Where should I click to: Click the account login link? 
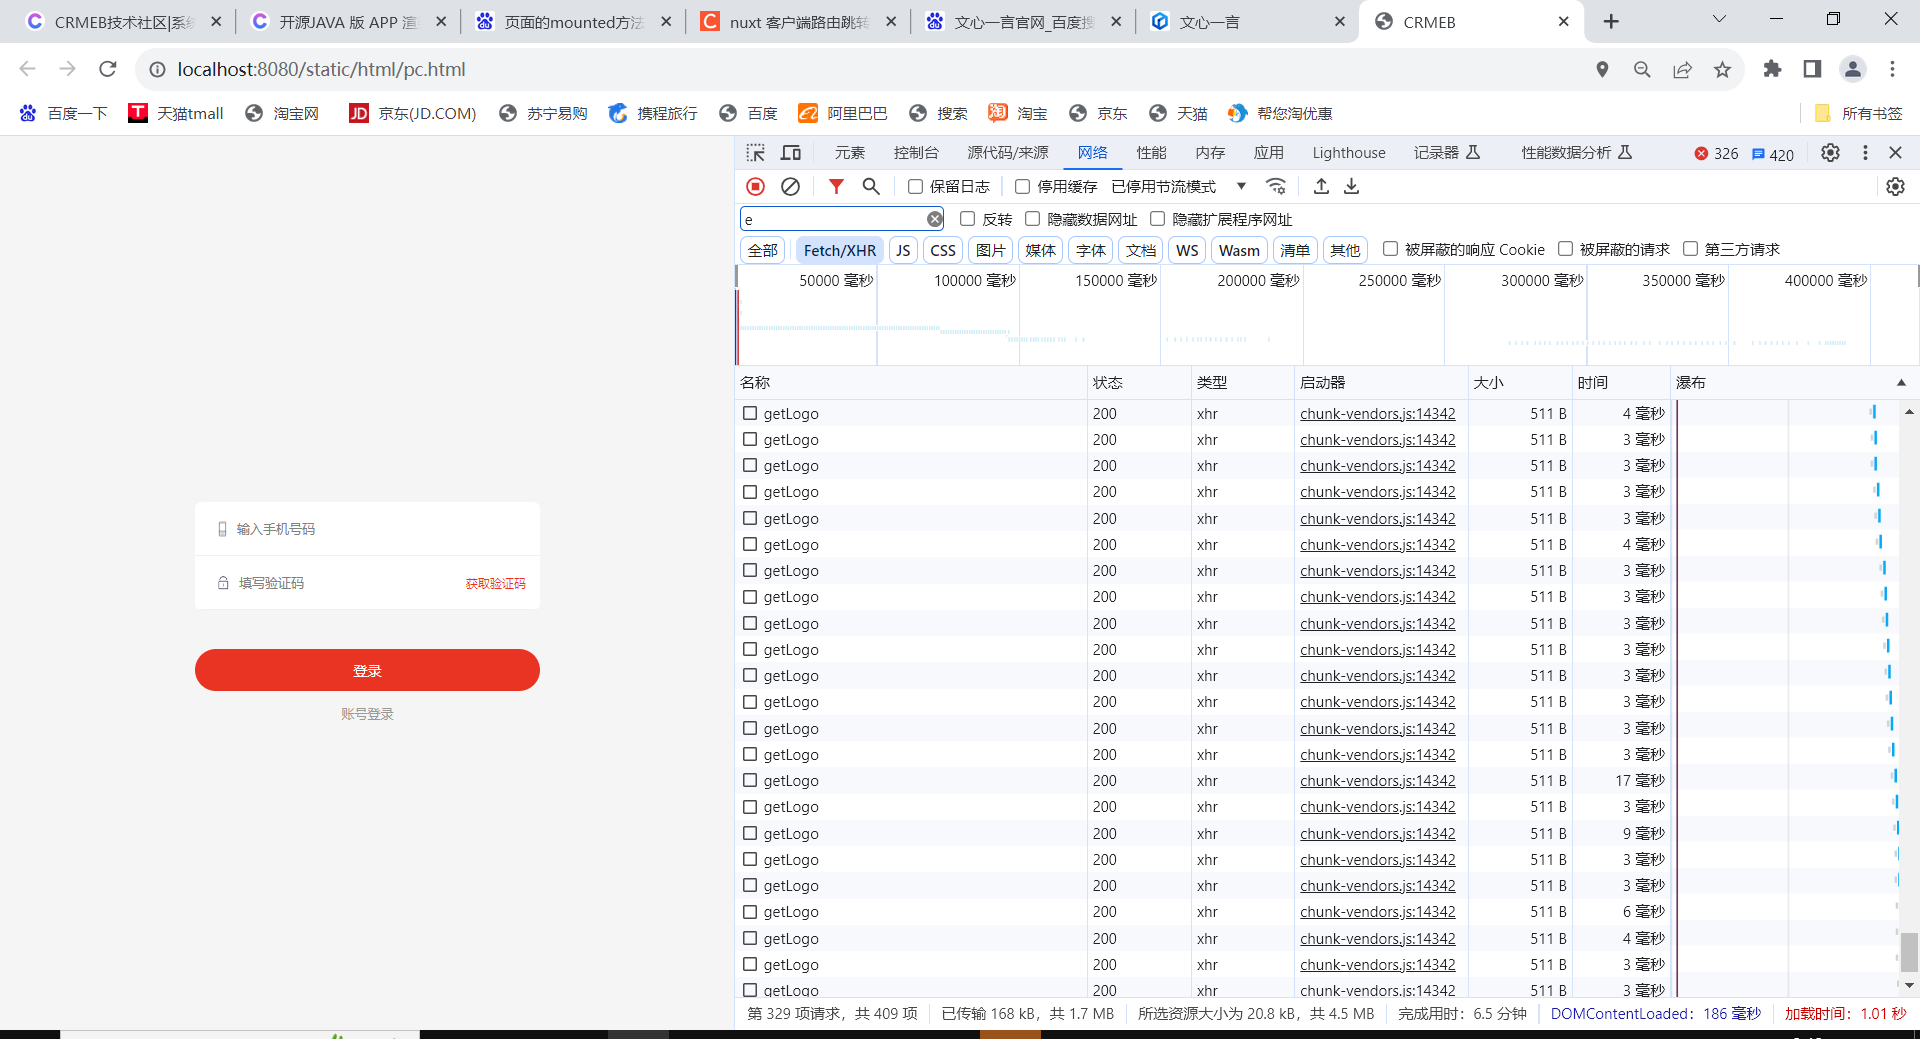pos(367,714)
